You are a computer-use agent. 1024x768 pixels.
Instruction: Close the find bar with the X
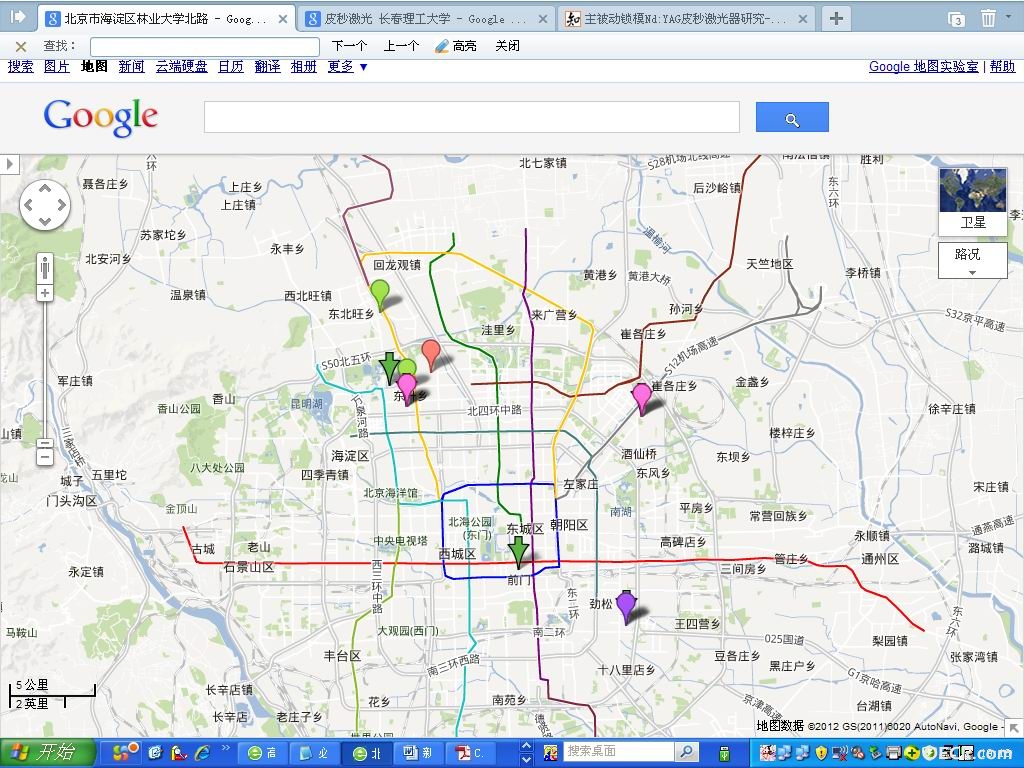[x=21, y=46]
